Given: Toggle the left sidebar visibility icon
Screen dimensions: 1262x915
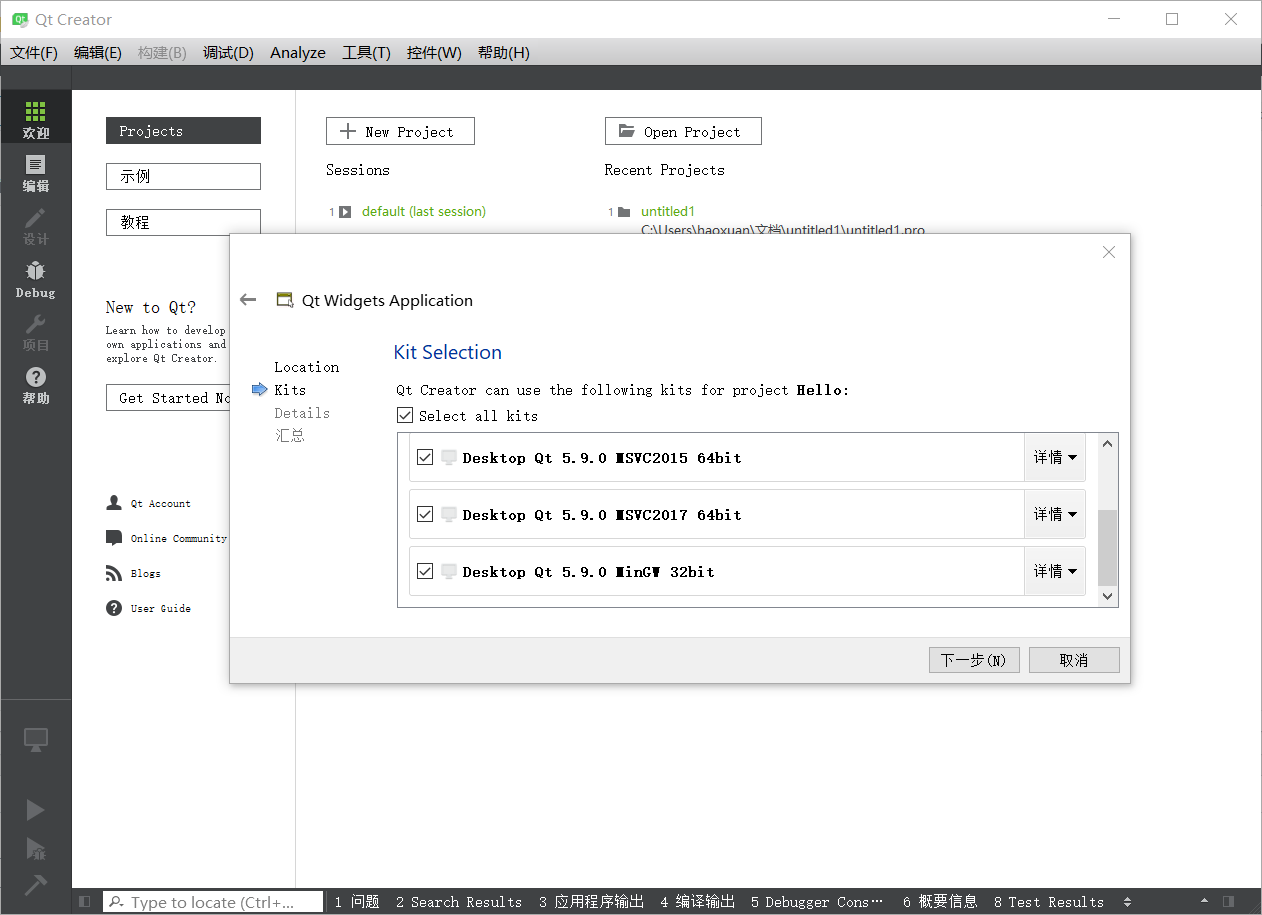Looking at the screenshot, I should point(84,902).
